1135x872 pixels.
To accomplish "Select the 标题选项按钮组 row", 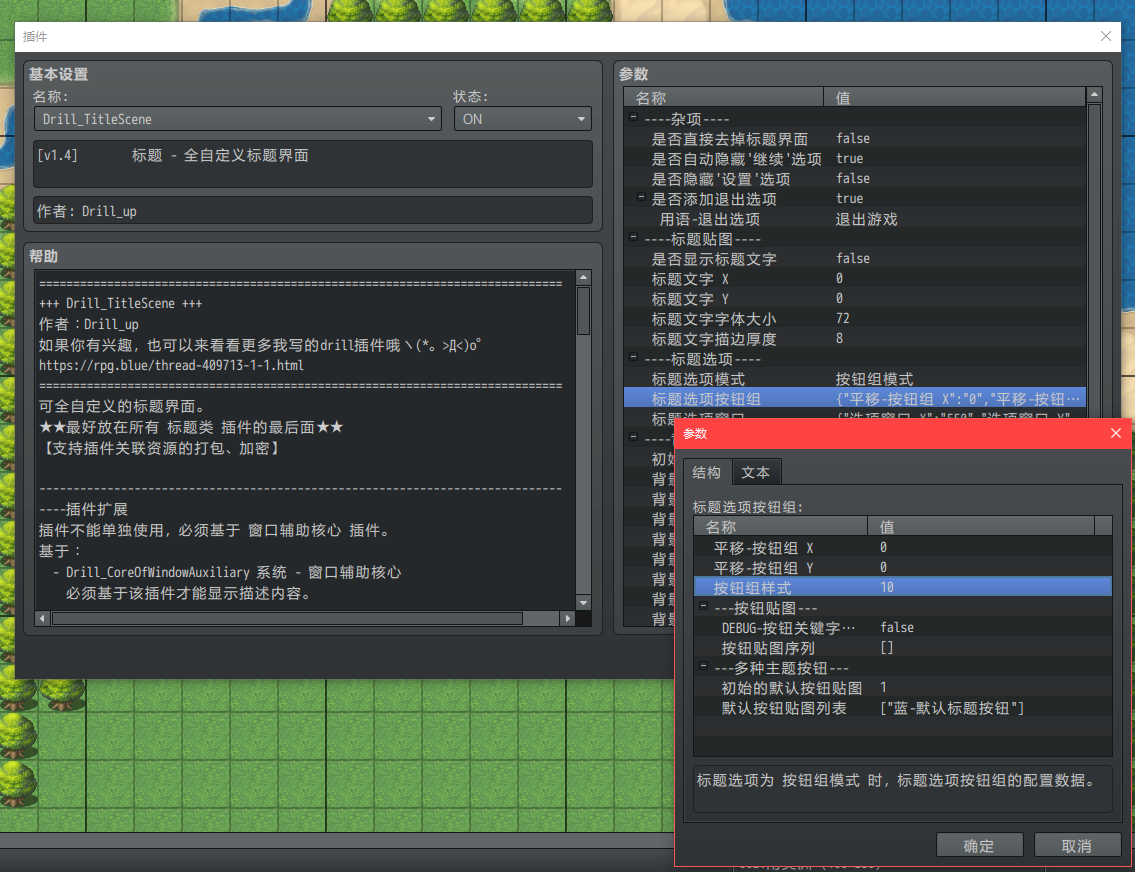I will [x=854, y=399].
